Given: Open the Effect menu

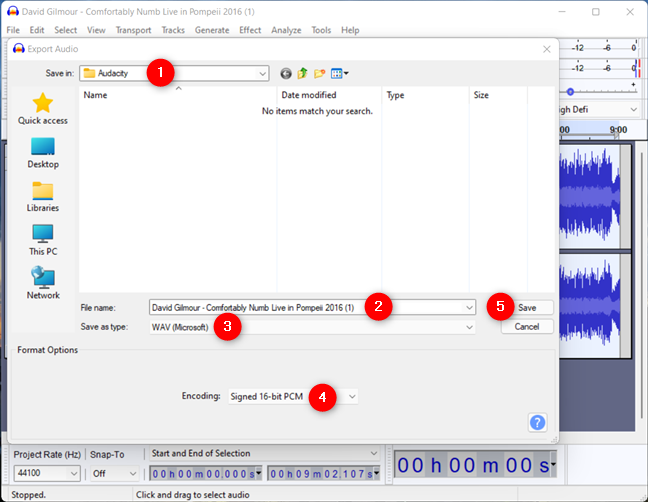Looking at the screenshot, I should [x=250, y=30].
